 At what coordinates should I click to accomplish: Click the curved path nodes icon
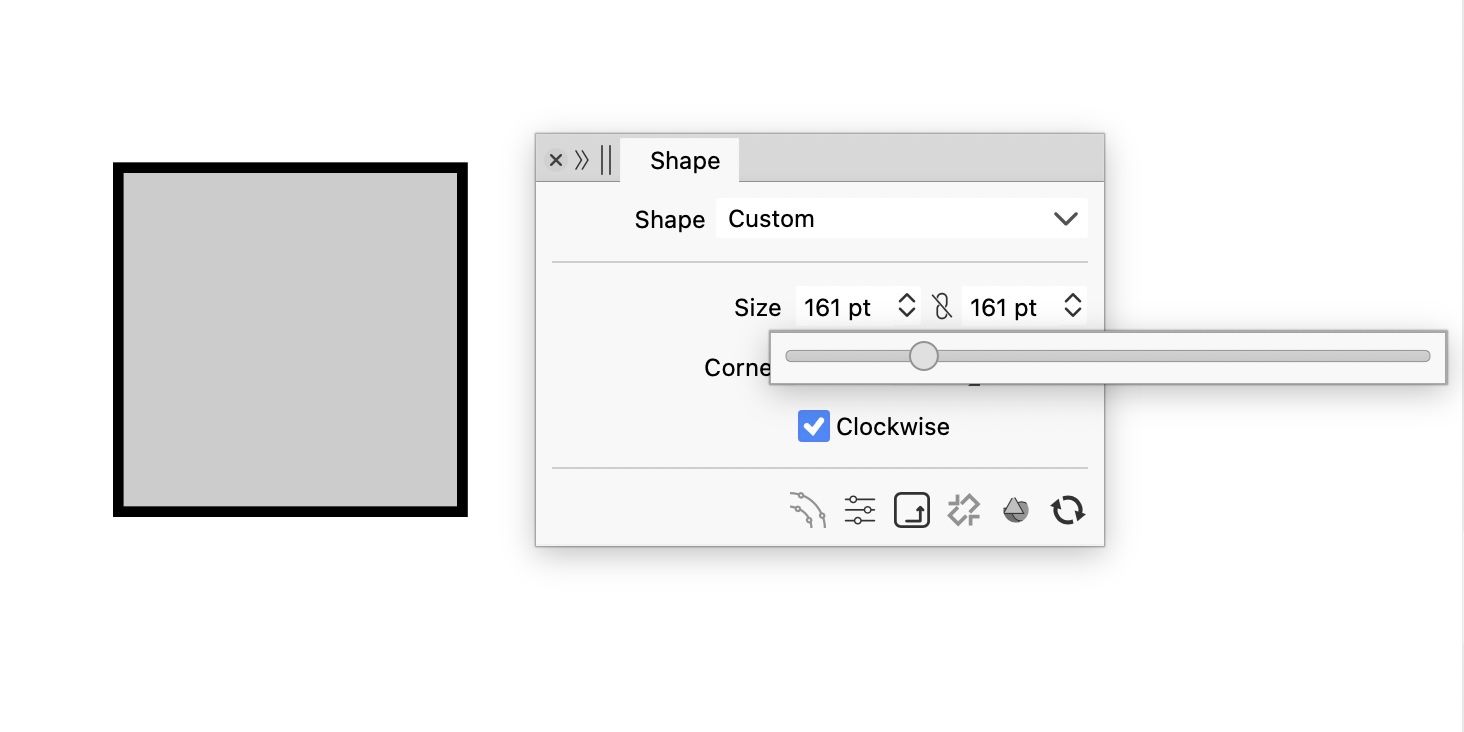[x=808, y=511]
